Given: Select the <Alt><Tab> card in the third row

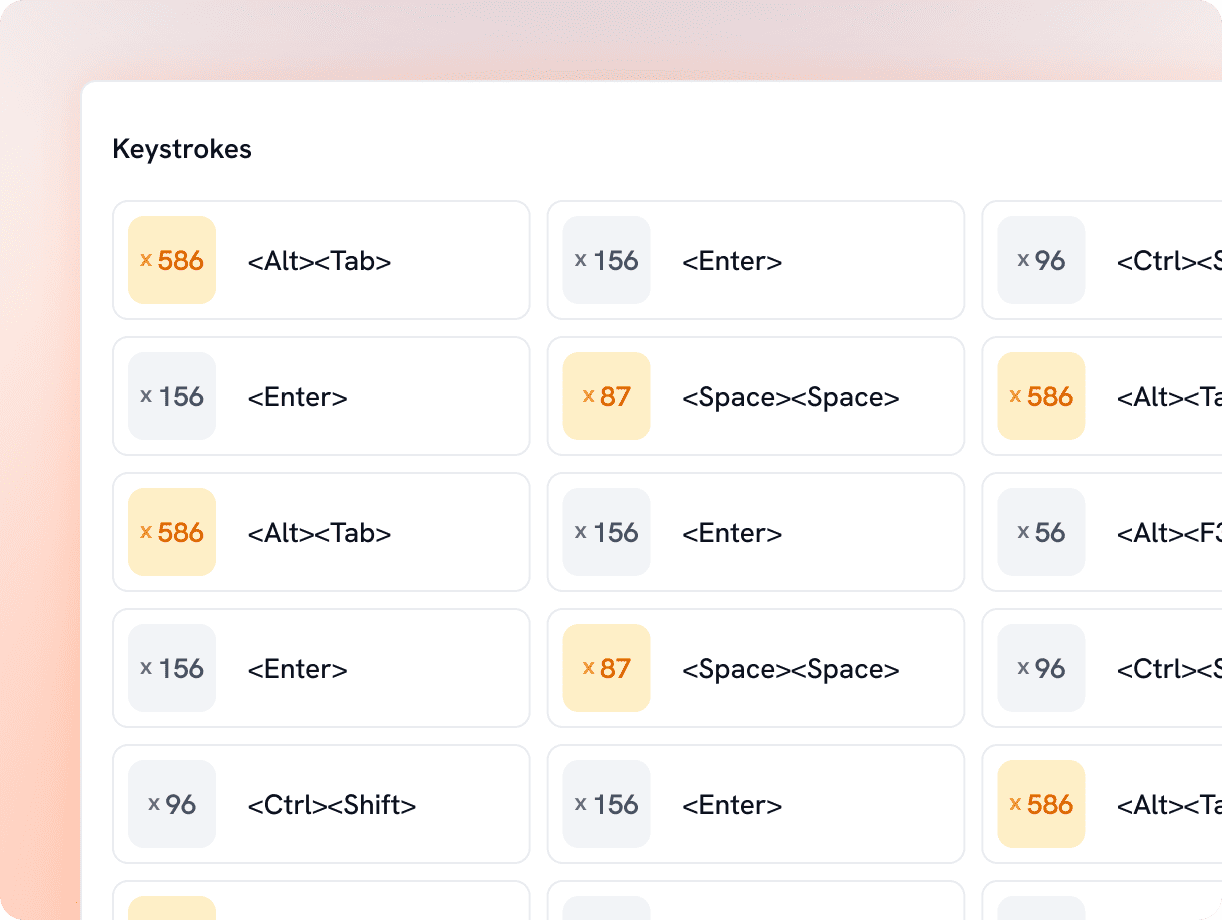Looking at the screenshot, I should pyautogui.click(x=320, y=533).
